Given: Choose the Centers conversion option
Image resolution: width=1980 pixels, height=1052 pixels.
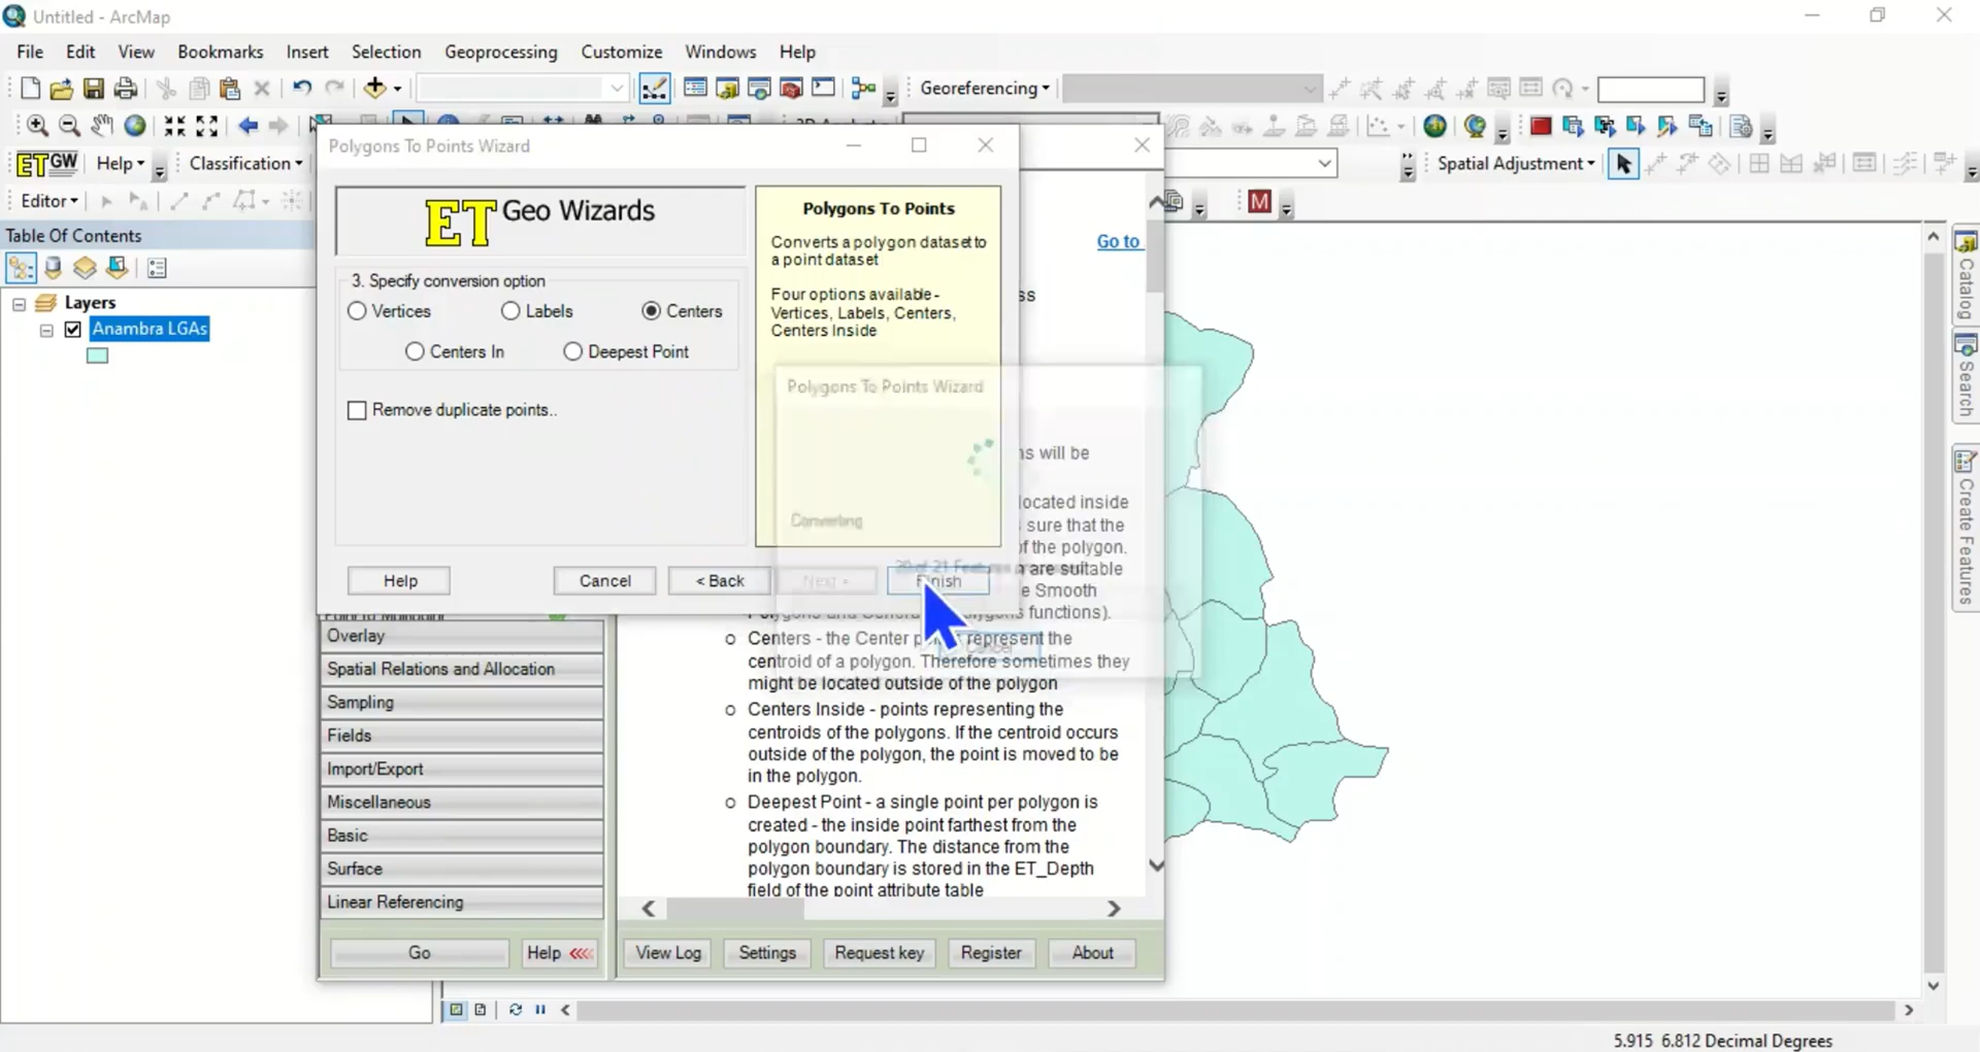Looking at the screenshot, I should 652,311.
